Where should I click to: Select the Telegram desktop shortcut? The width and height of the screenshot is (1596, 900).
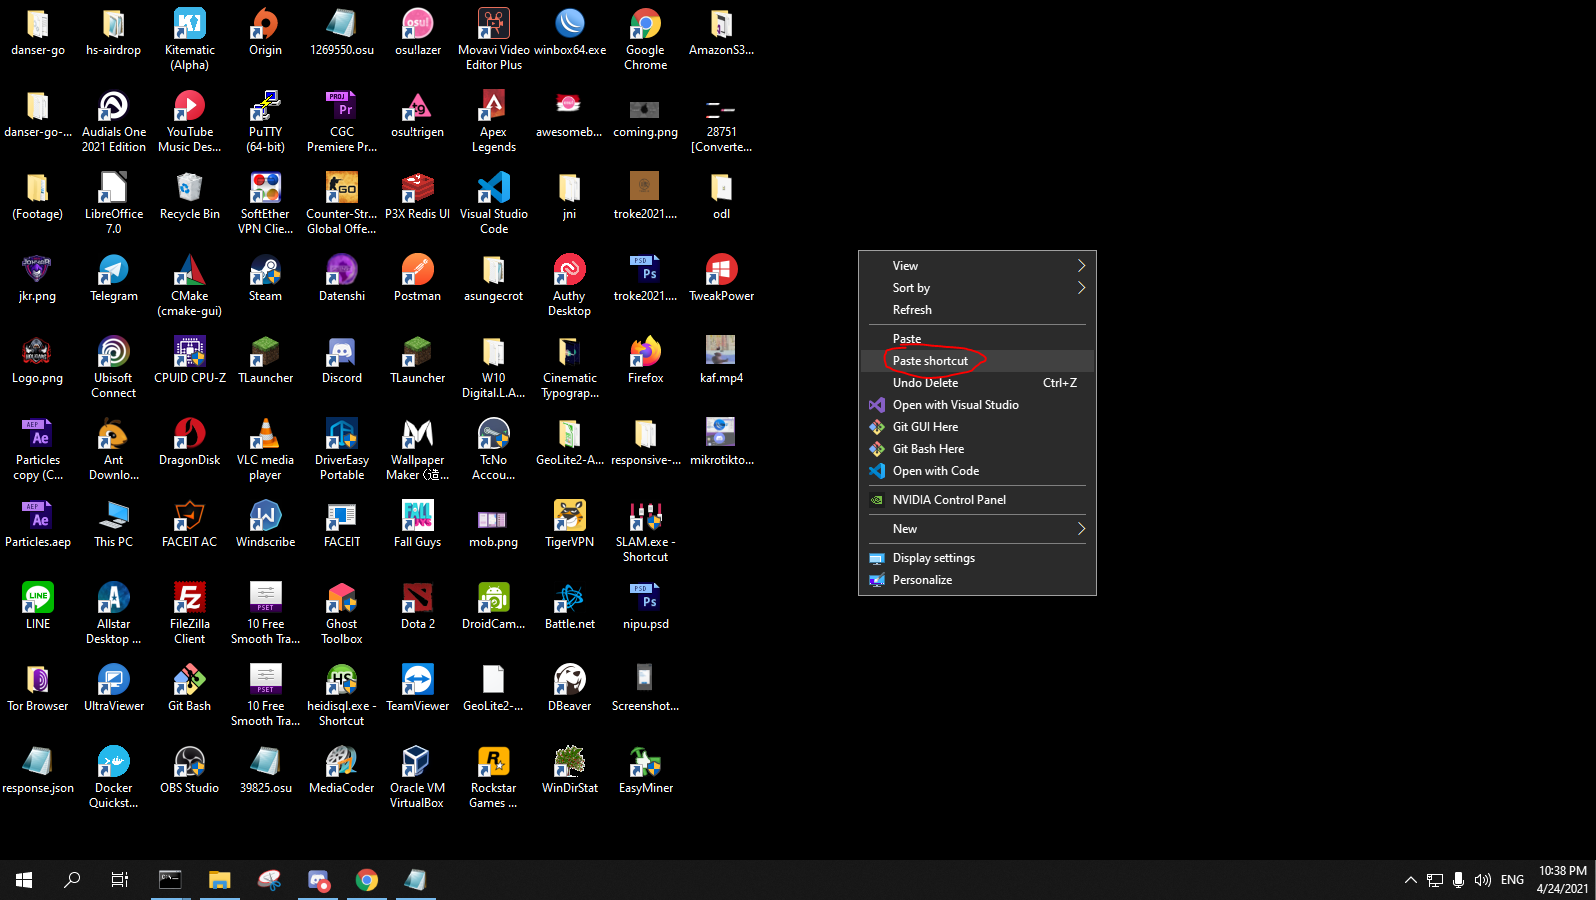click(x=113, y=278)
